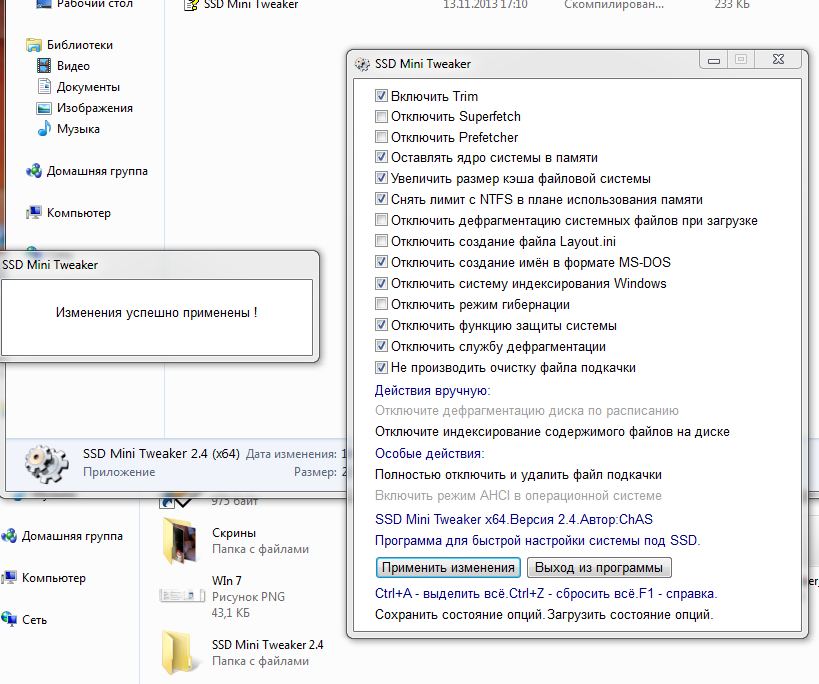819x684 pixels.
Task: Close the SSD Mini Tweaker window
Action: coord(778,60)
